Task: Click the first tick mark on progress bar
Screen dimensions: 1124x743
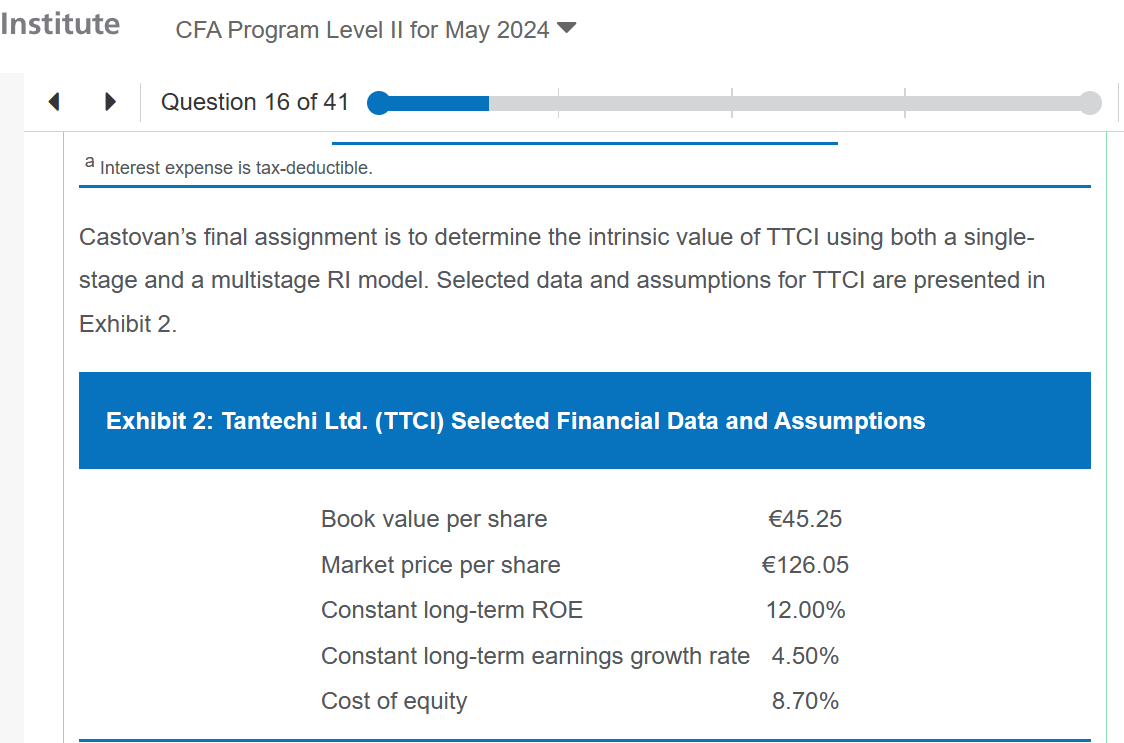Action: [x=558, y=103]
